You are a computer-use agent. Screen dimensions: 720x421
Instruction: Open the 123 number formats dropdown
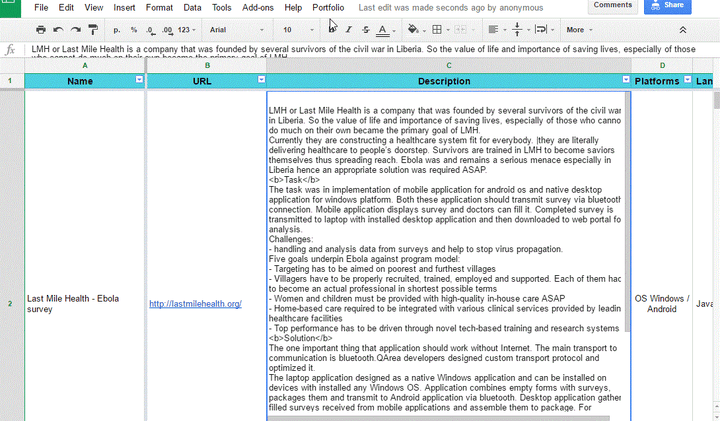point(186,30)
